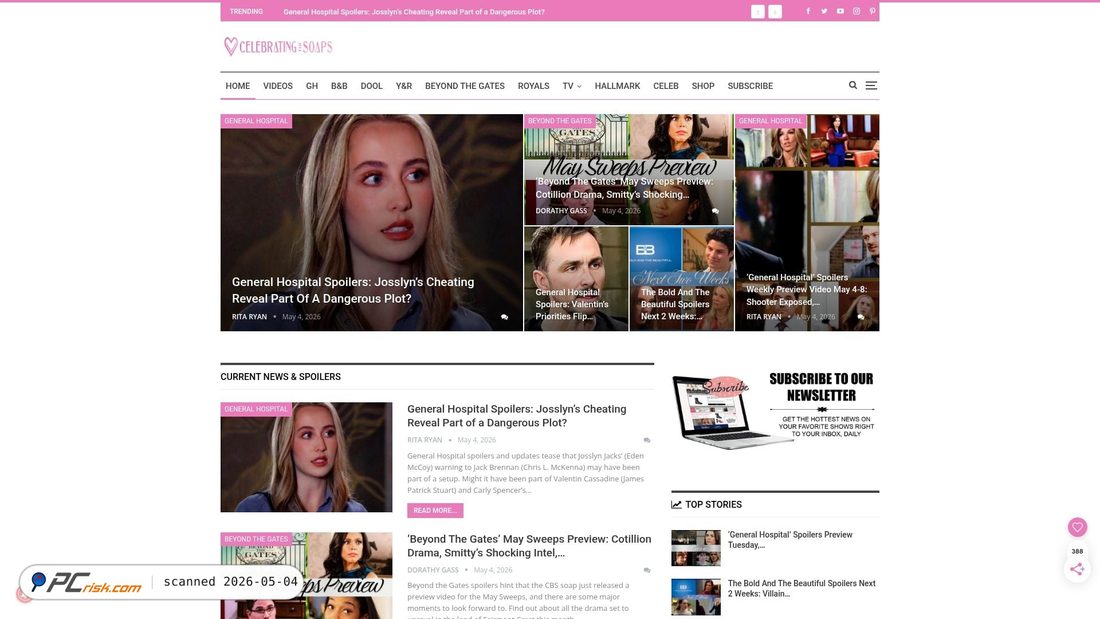Open the Instagram social icon
This screenshot has height=619, width=1100.
857,11
